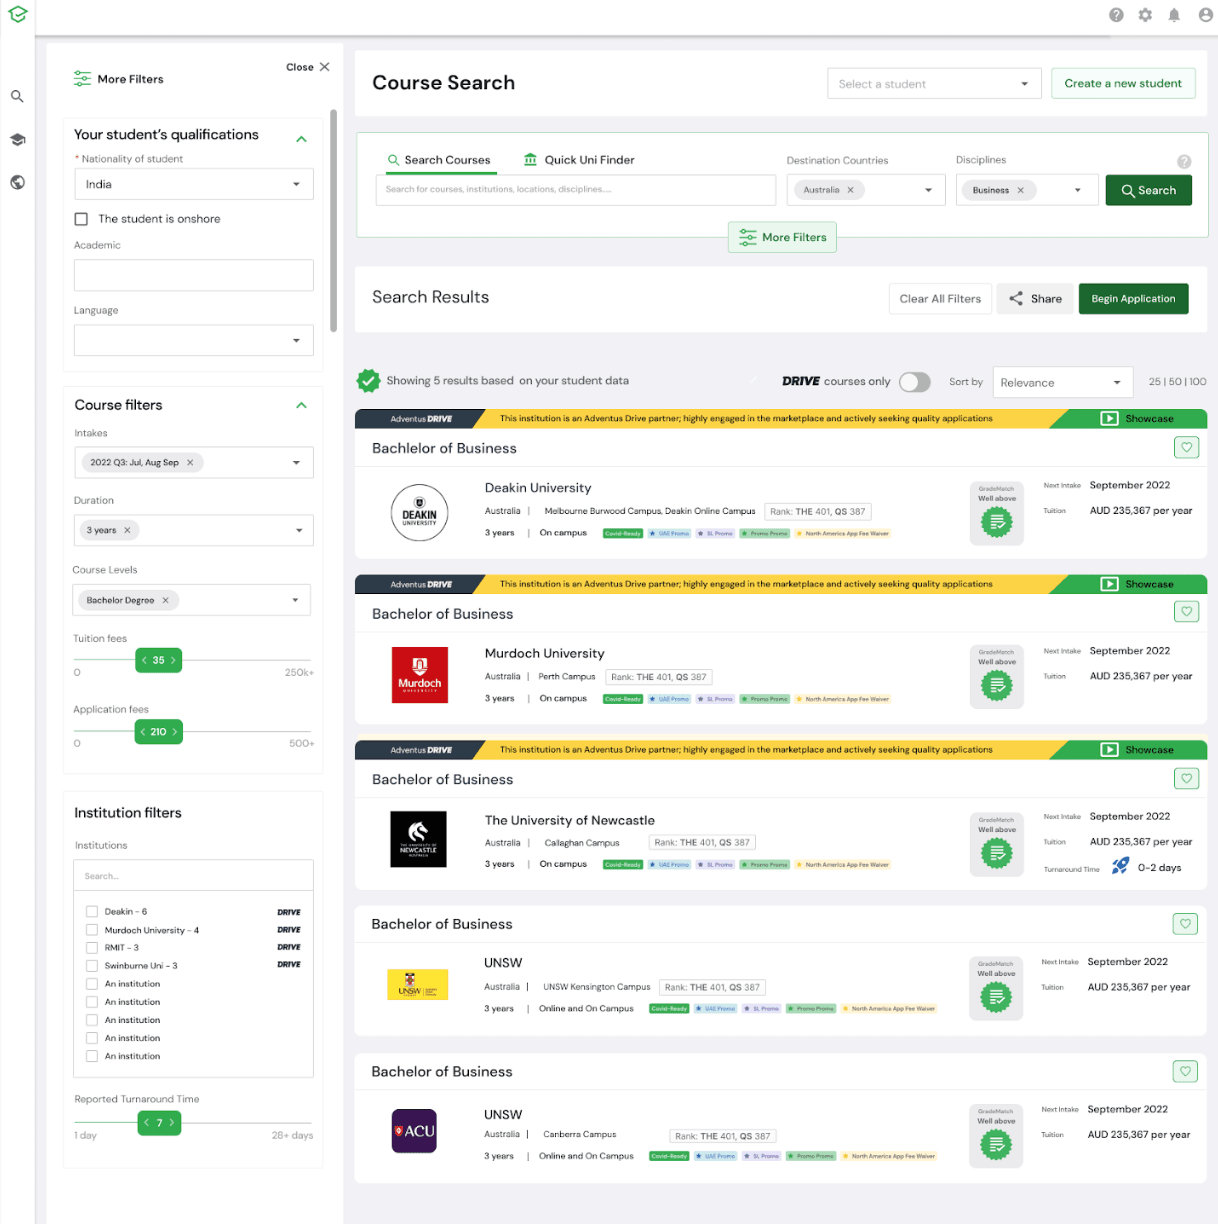This screenshot has width=1218, height=1224.
Task: Remove the 3 years duration chip
Action: point(127,530)
